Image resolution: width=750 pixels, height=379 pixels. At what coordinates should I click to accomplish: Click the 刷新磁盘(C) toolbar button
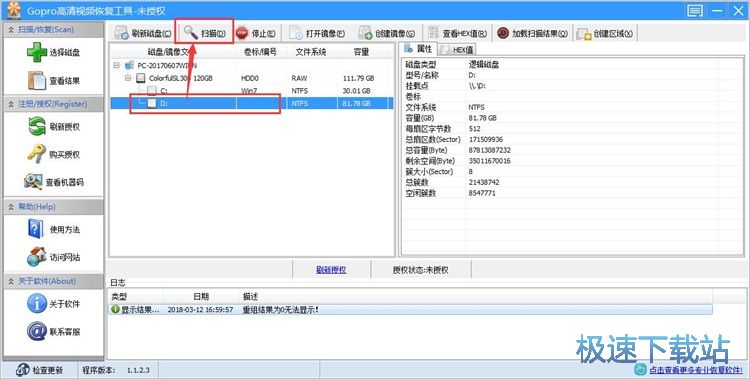(x=143, y=33)
